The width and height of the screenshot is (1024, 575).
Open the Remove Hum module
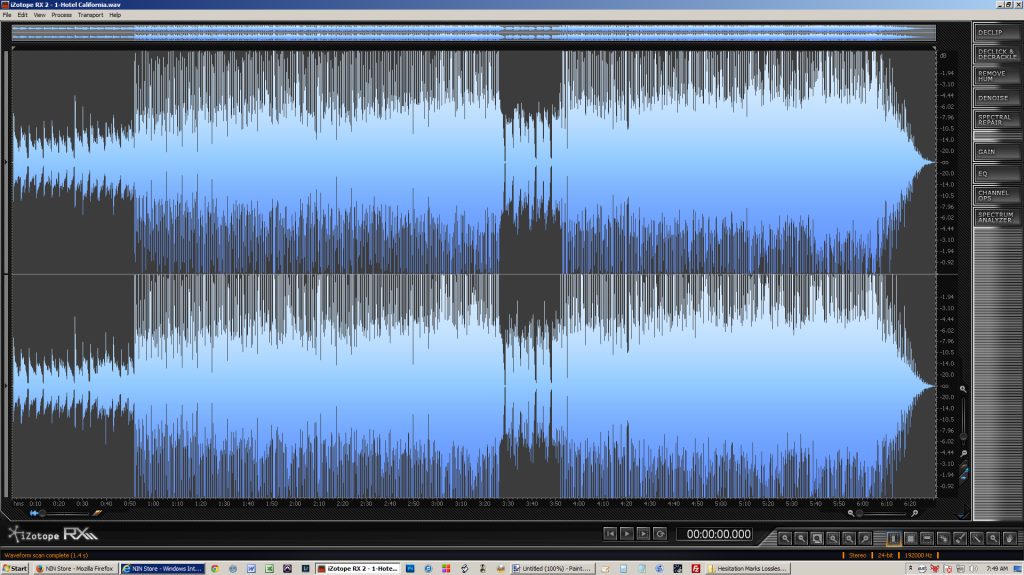point(997,76)
